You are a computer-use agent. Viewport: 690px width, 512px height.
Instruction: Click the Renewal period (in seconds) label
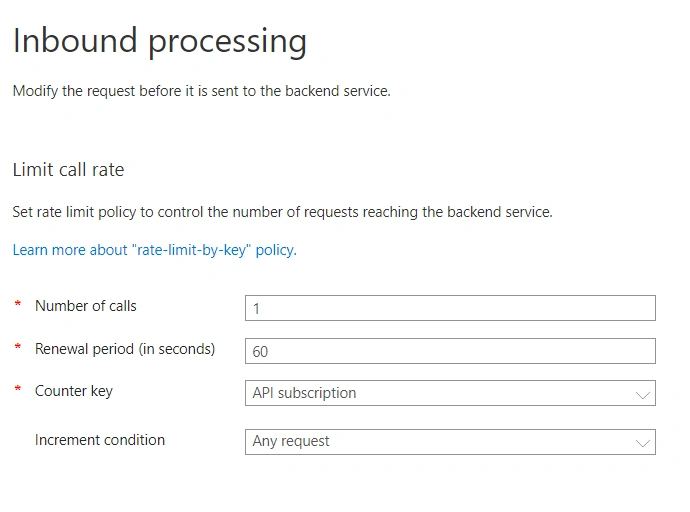pyautogui.click(x=125, y=349)
